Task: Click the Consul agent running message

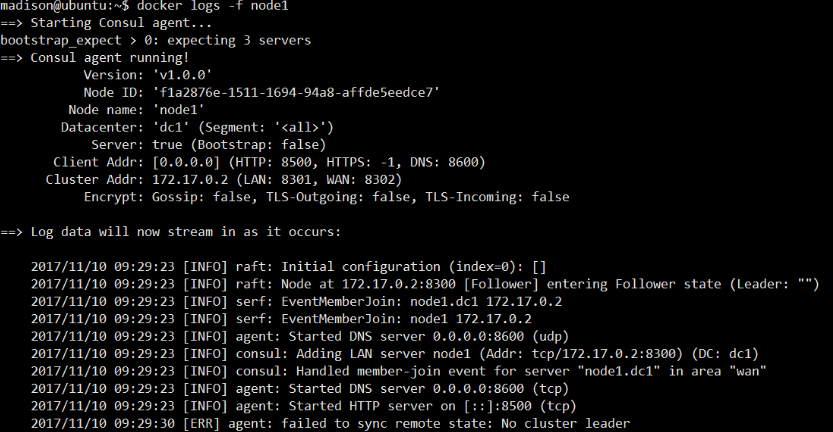Action: point(95,58)
